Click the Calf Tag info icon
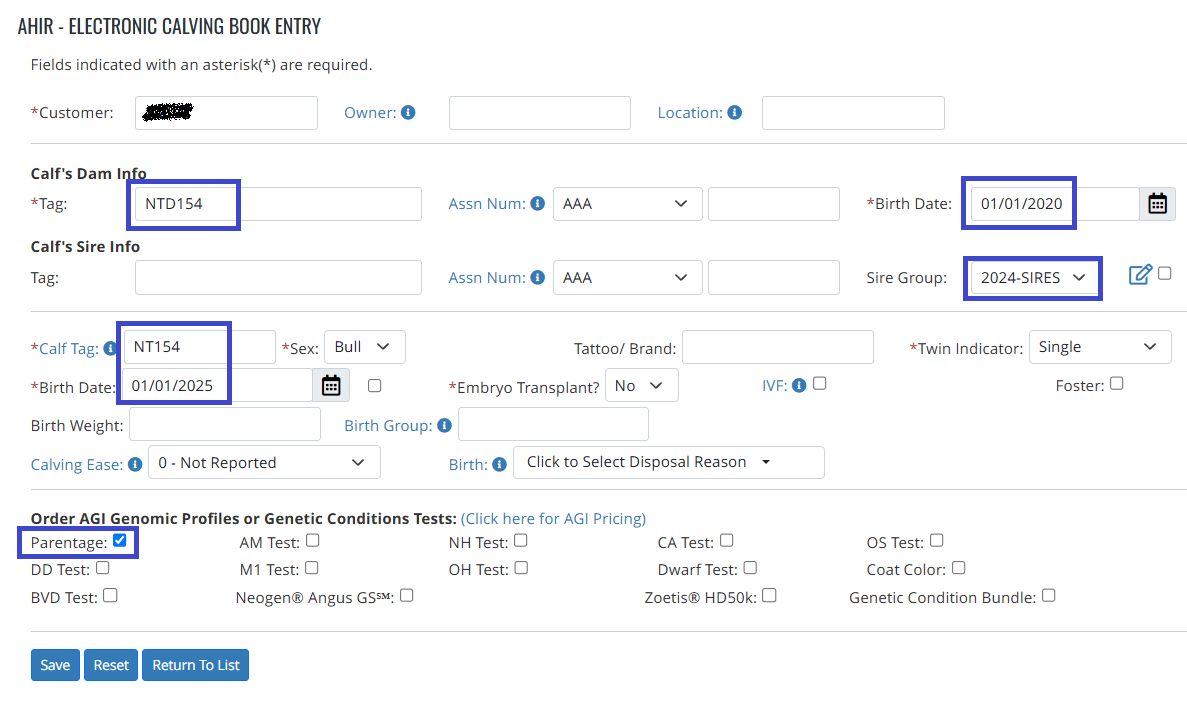1187x707 pixels. coord(110,348)
